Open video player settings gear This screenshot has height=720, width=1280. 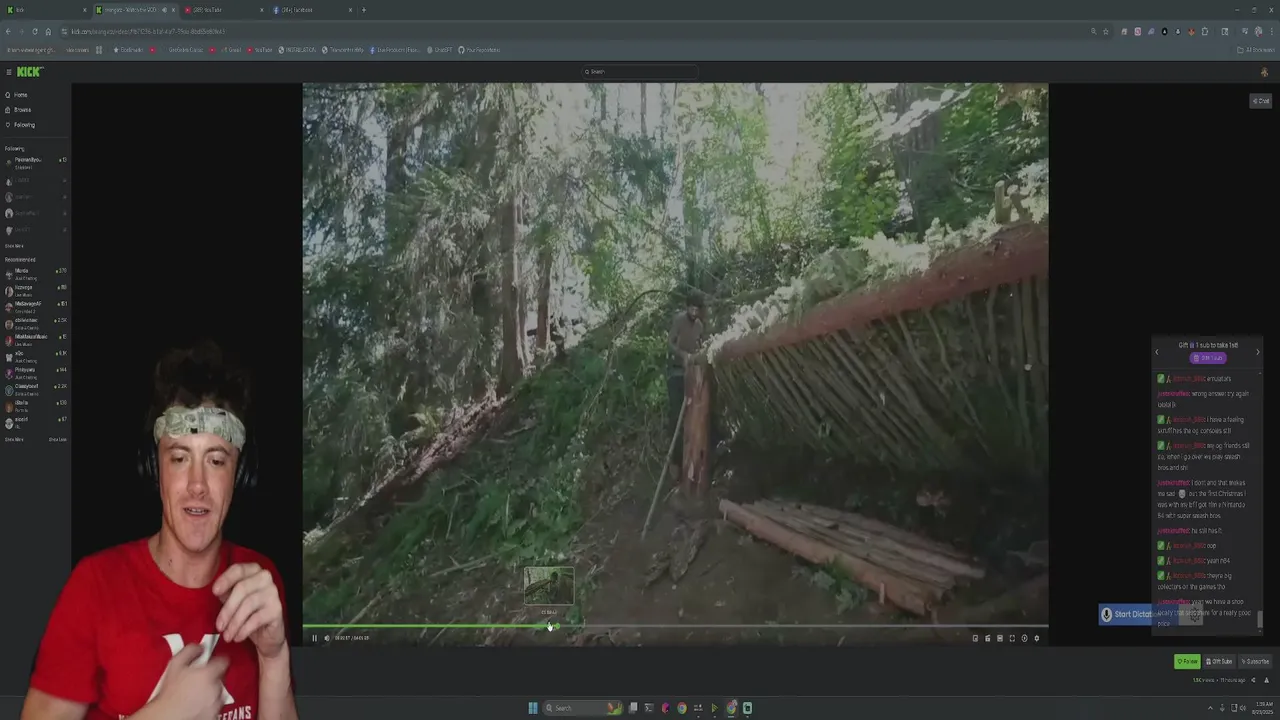1036,638
